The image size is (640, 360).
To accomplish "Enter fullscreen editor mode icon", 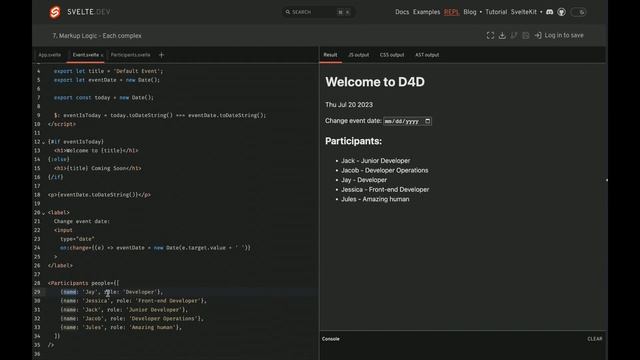I will point(490,36).
